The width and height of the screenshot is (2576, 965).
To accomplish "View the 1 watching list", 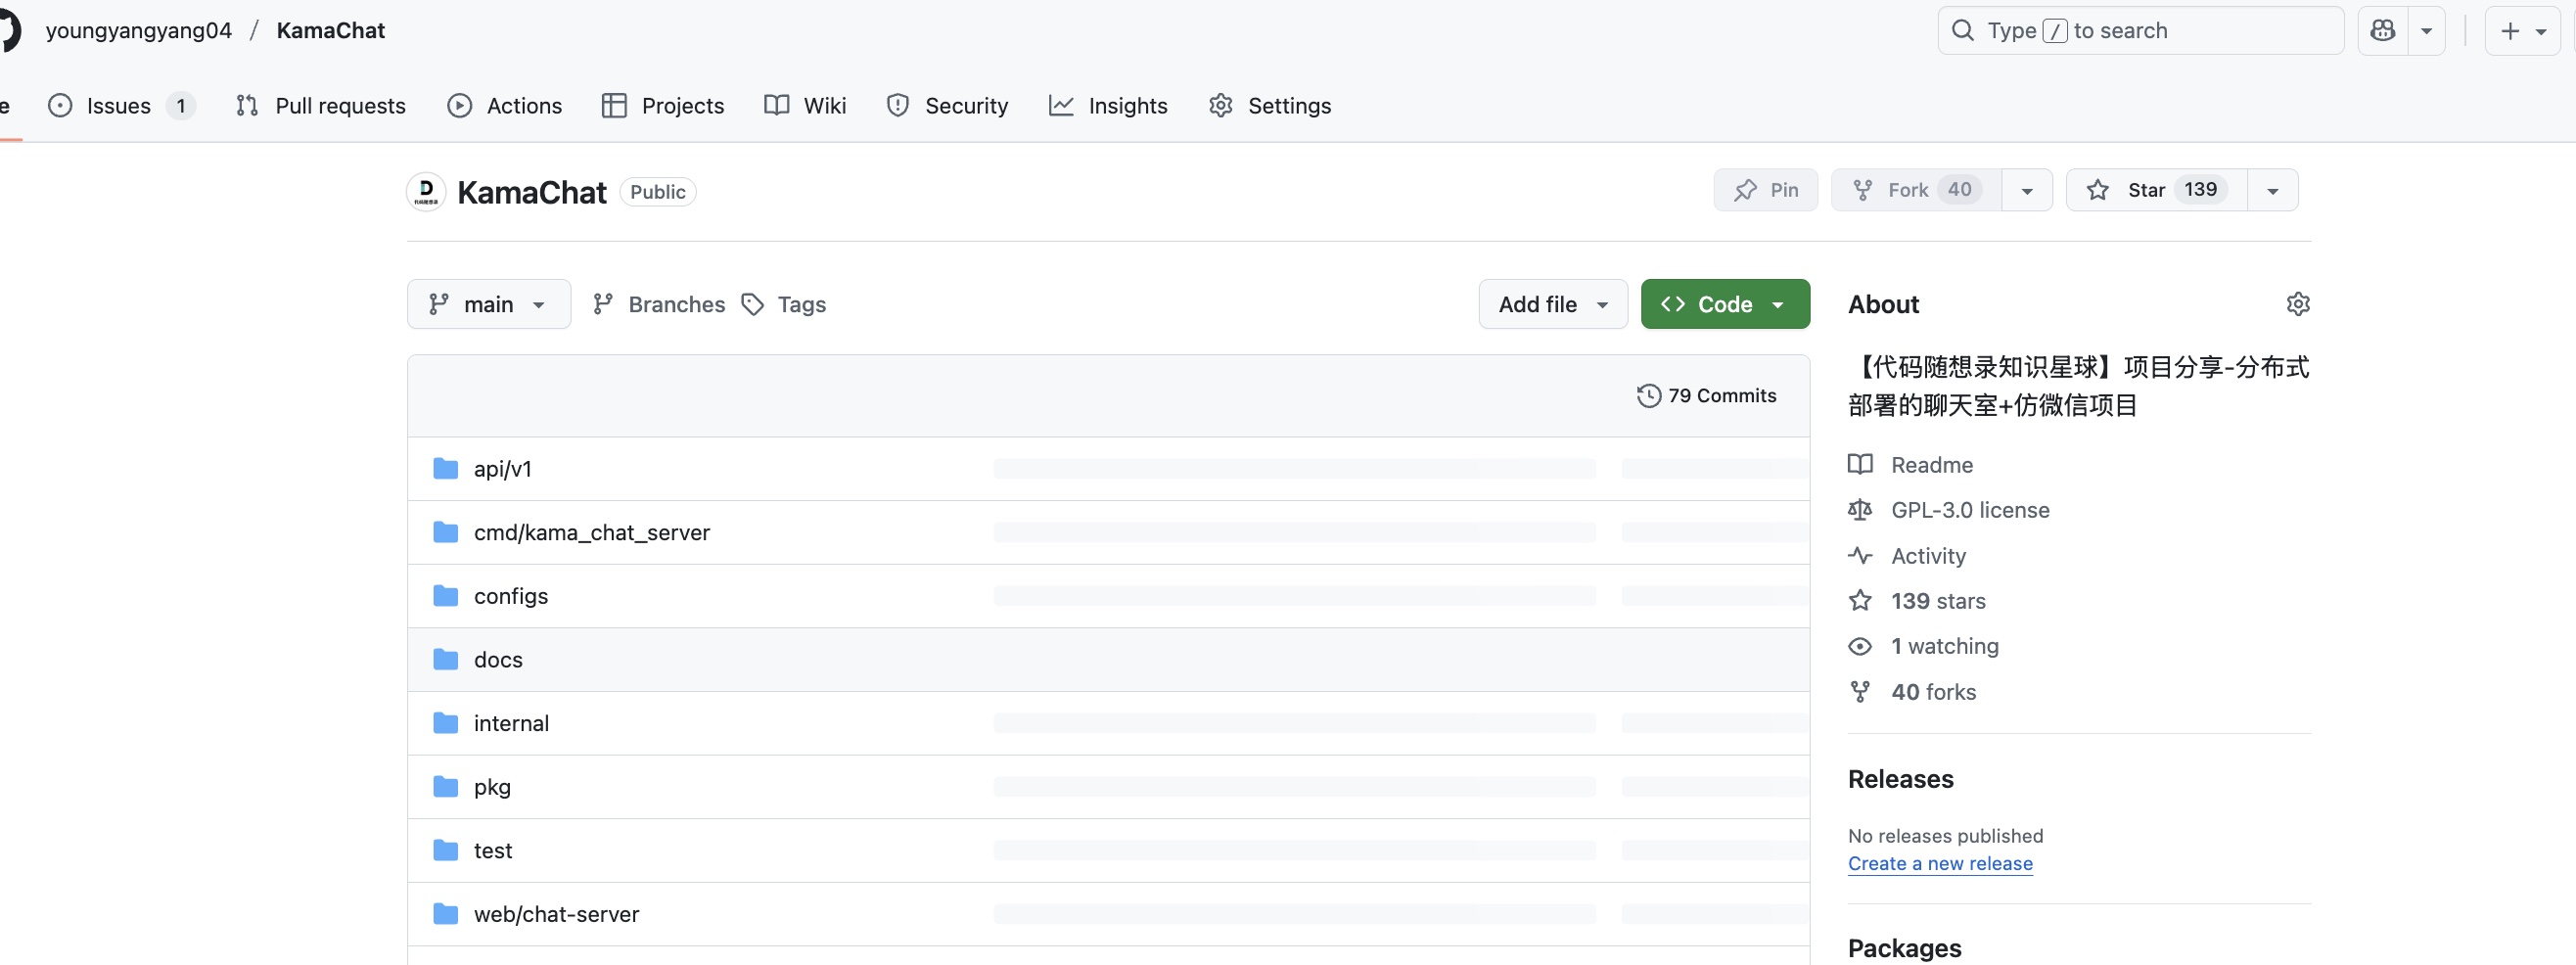I will click(x=1924, y=646).
